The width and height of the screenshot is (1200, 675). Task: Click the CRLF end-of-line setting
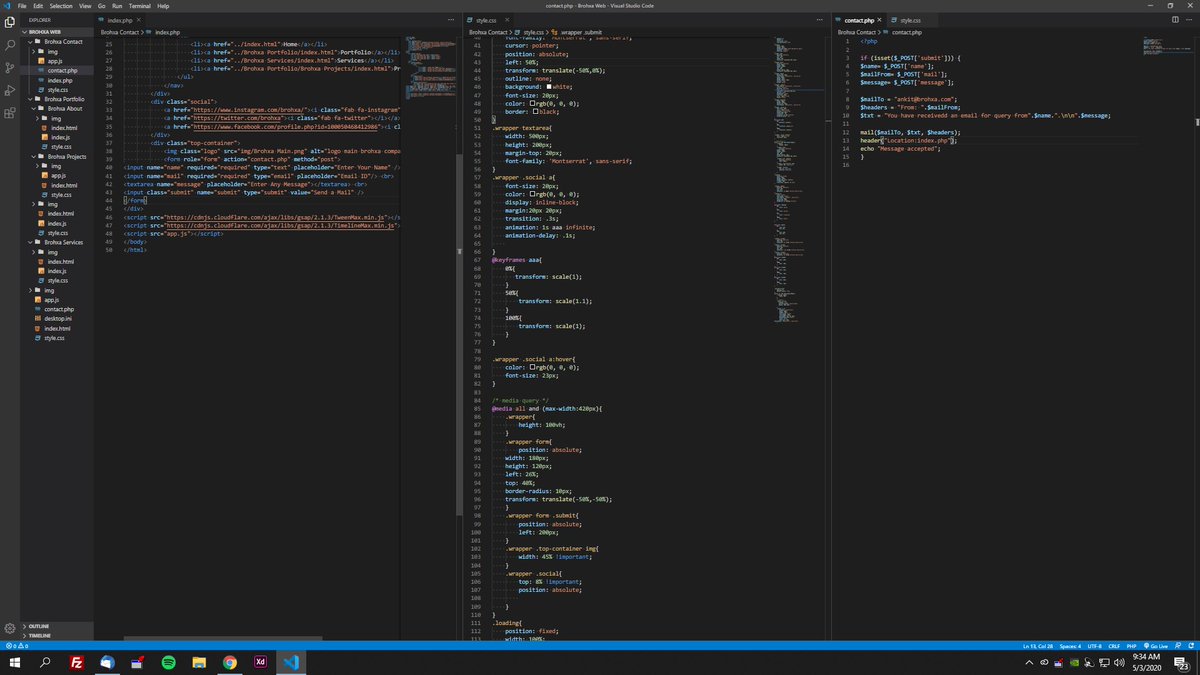click(1114, 646)
